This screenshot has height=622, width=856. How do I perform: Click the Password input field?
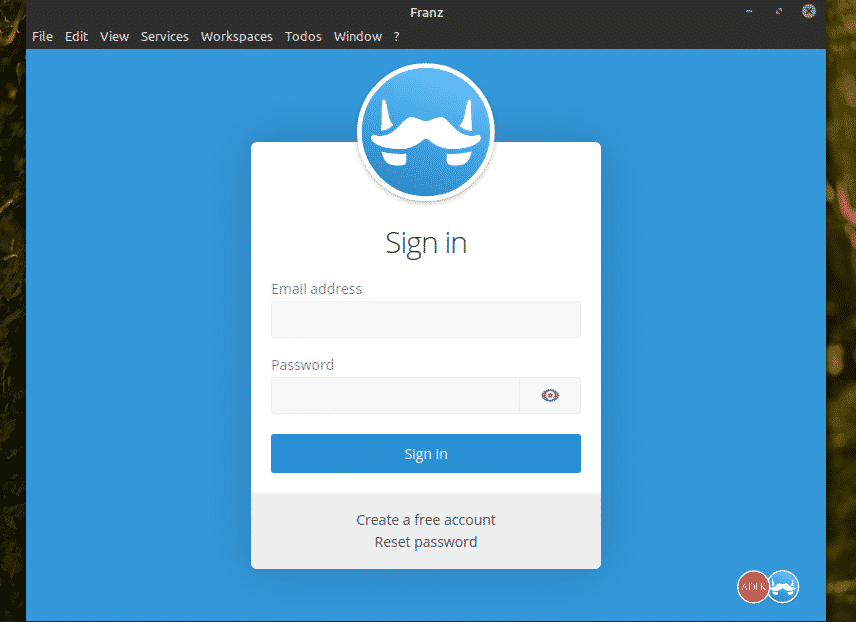point(395,395)
